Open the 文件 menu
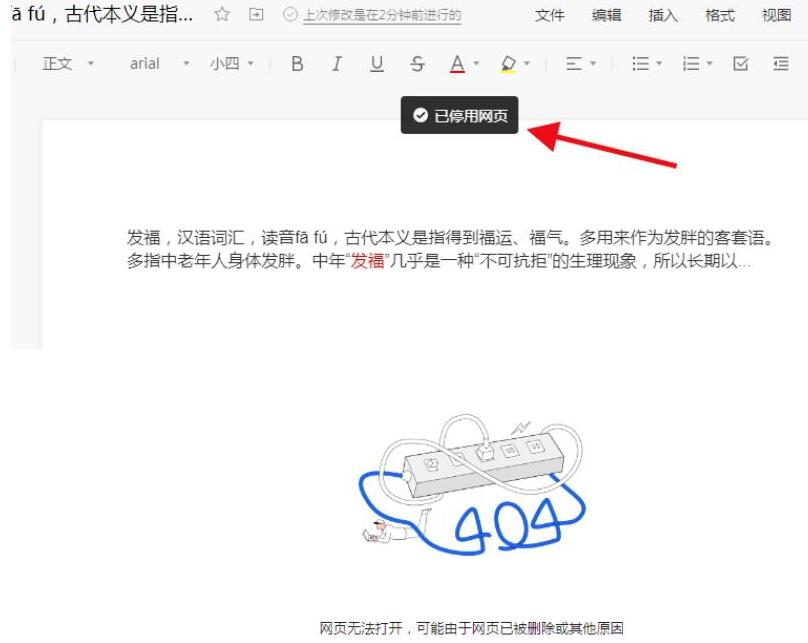The width and height of the screenshot is (808, 643). coord(549,15)
